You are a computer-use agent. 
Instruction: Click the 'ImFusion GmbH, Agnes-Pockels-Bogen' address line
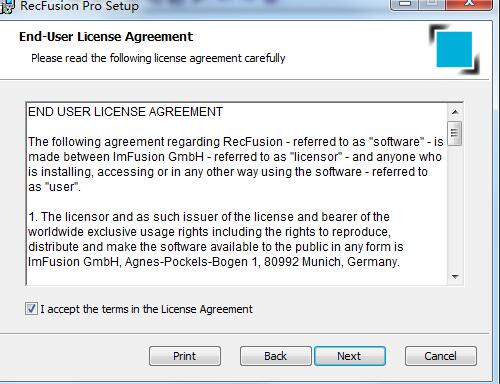214,262
